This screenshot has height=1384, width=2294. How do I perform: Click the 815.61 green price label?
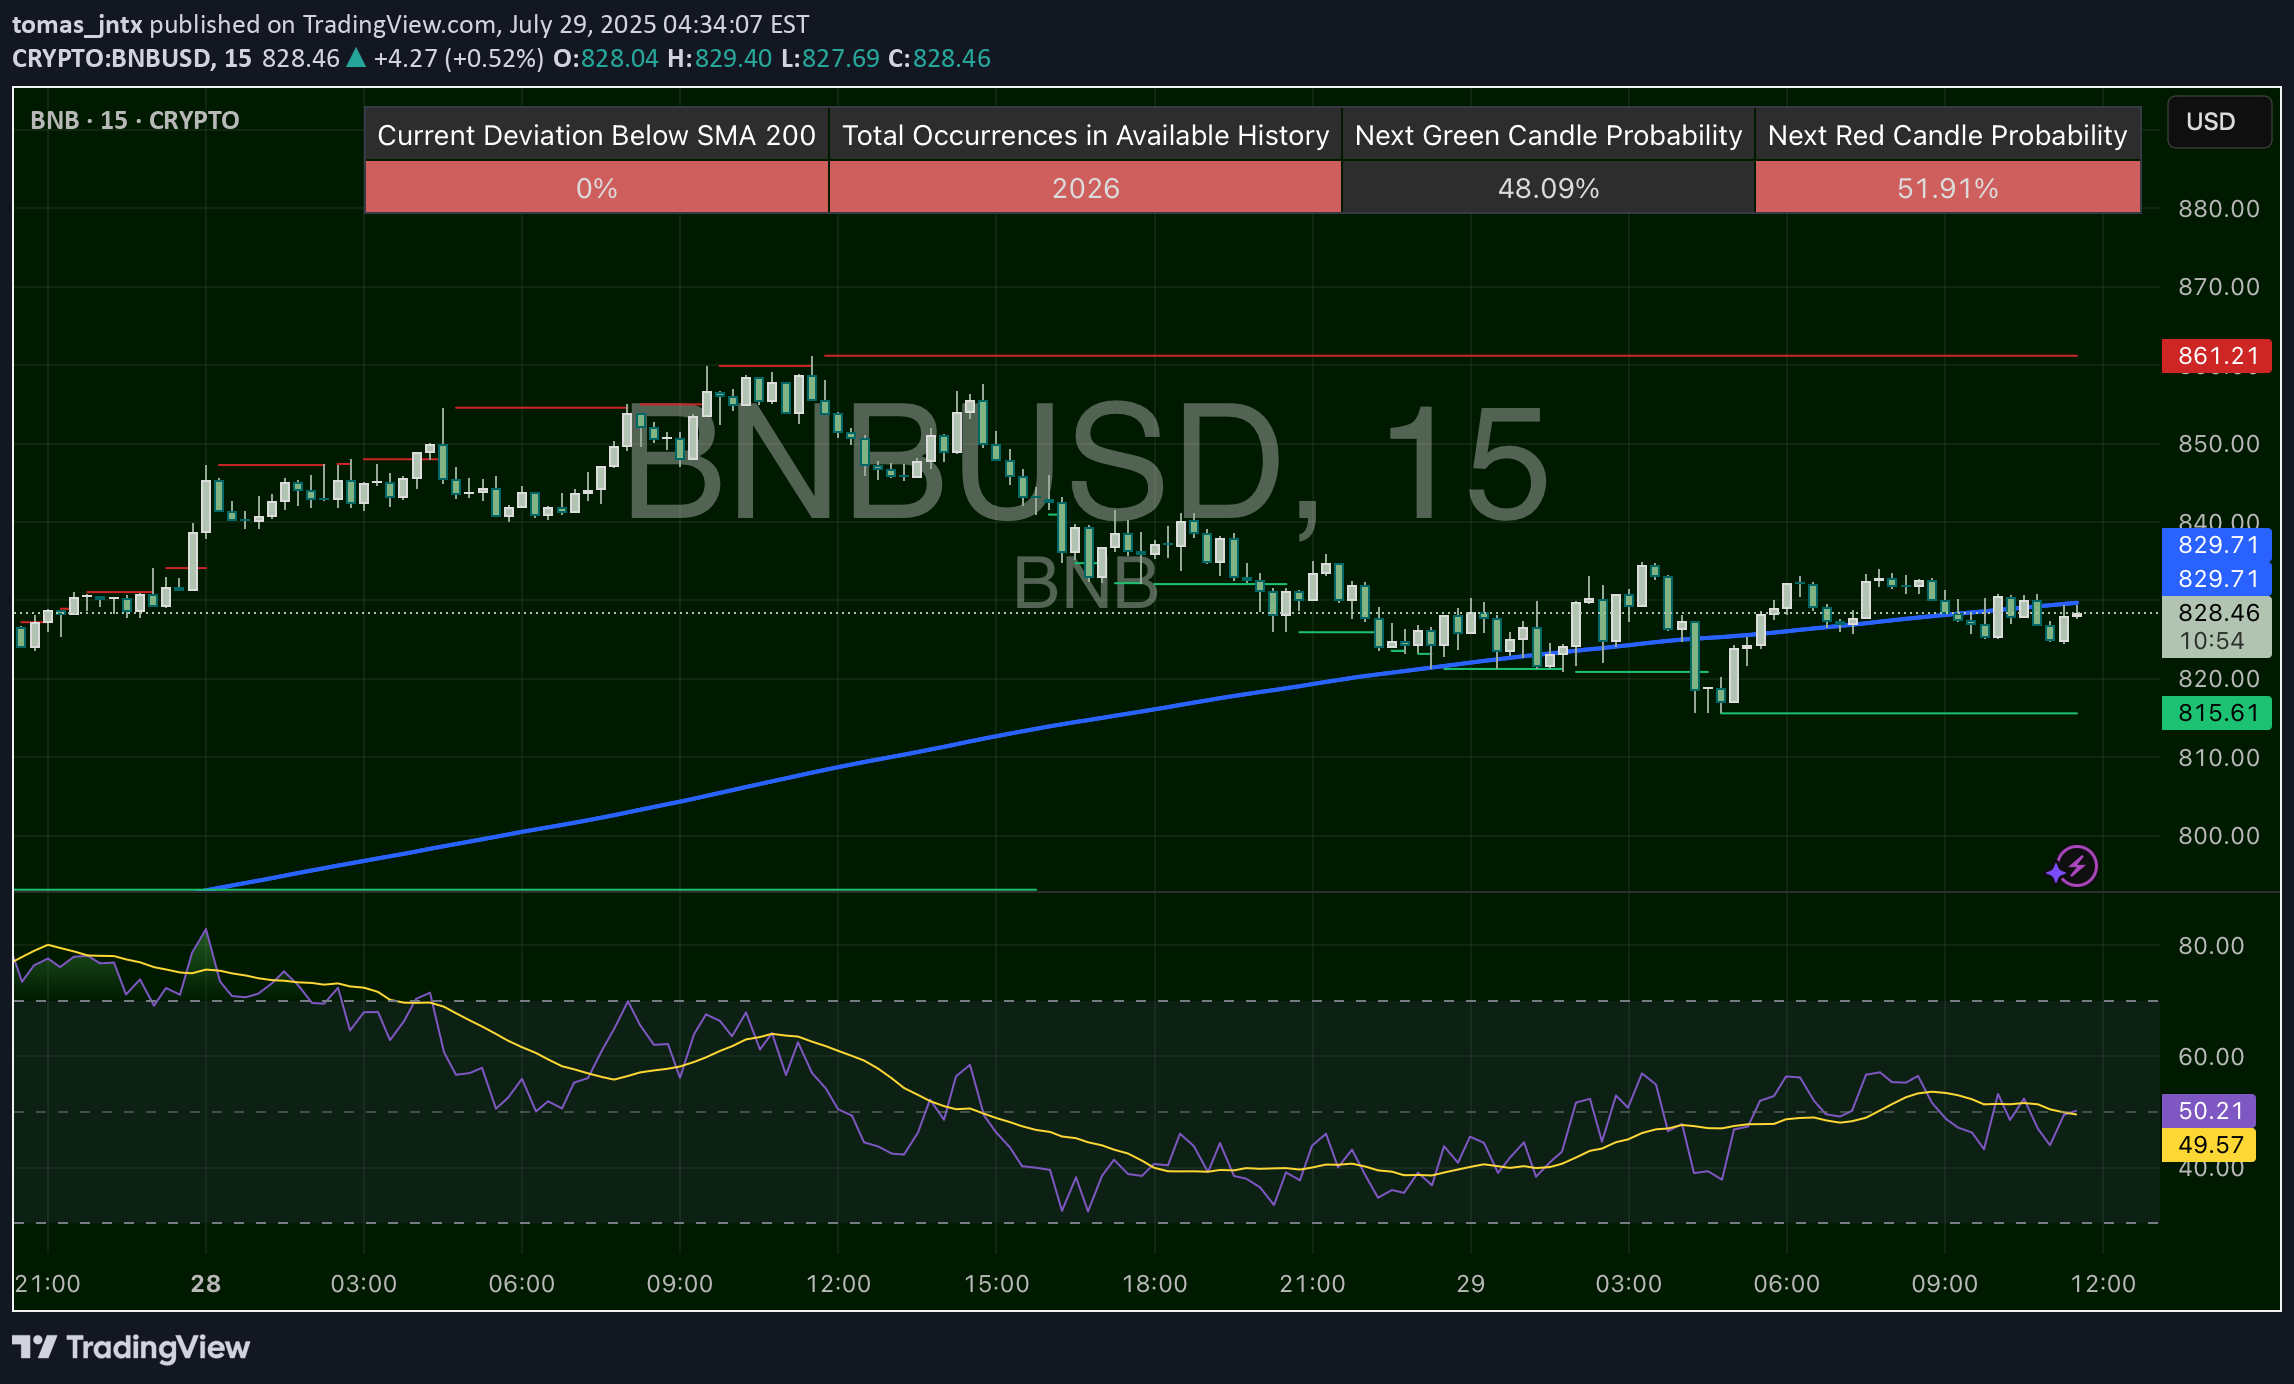tap(2217, 713)
